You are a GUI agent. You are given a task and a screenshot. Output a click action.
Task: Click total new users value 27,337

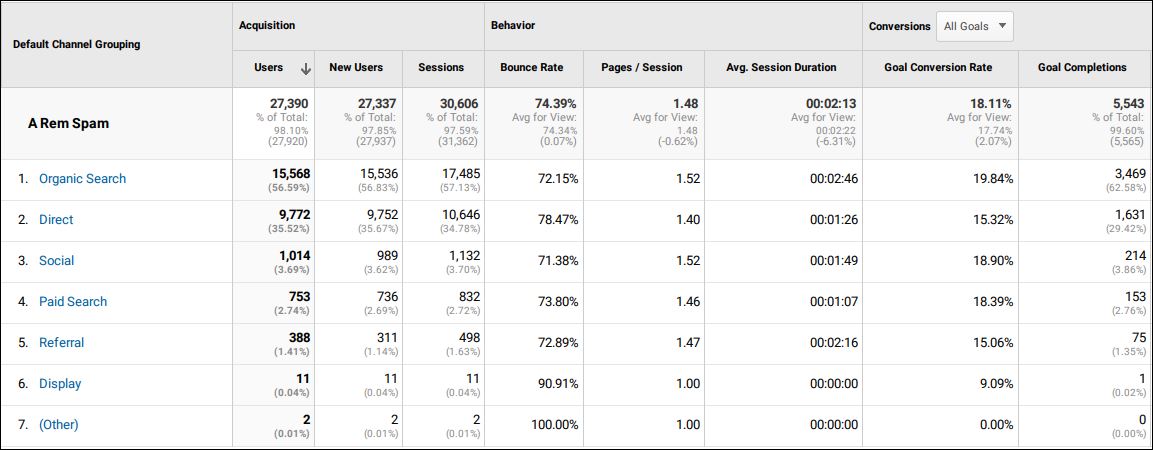tap(377, 104)
